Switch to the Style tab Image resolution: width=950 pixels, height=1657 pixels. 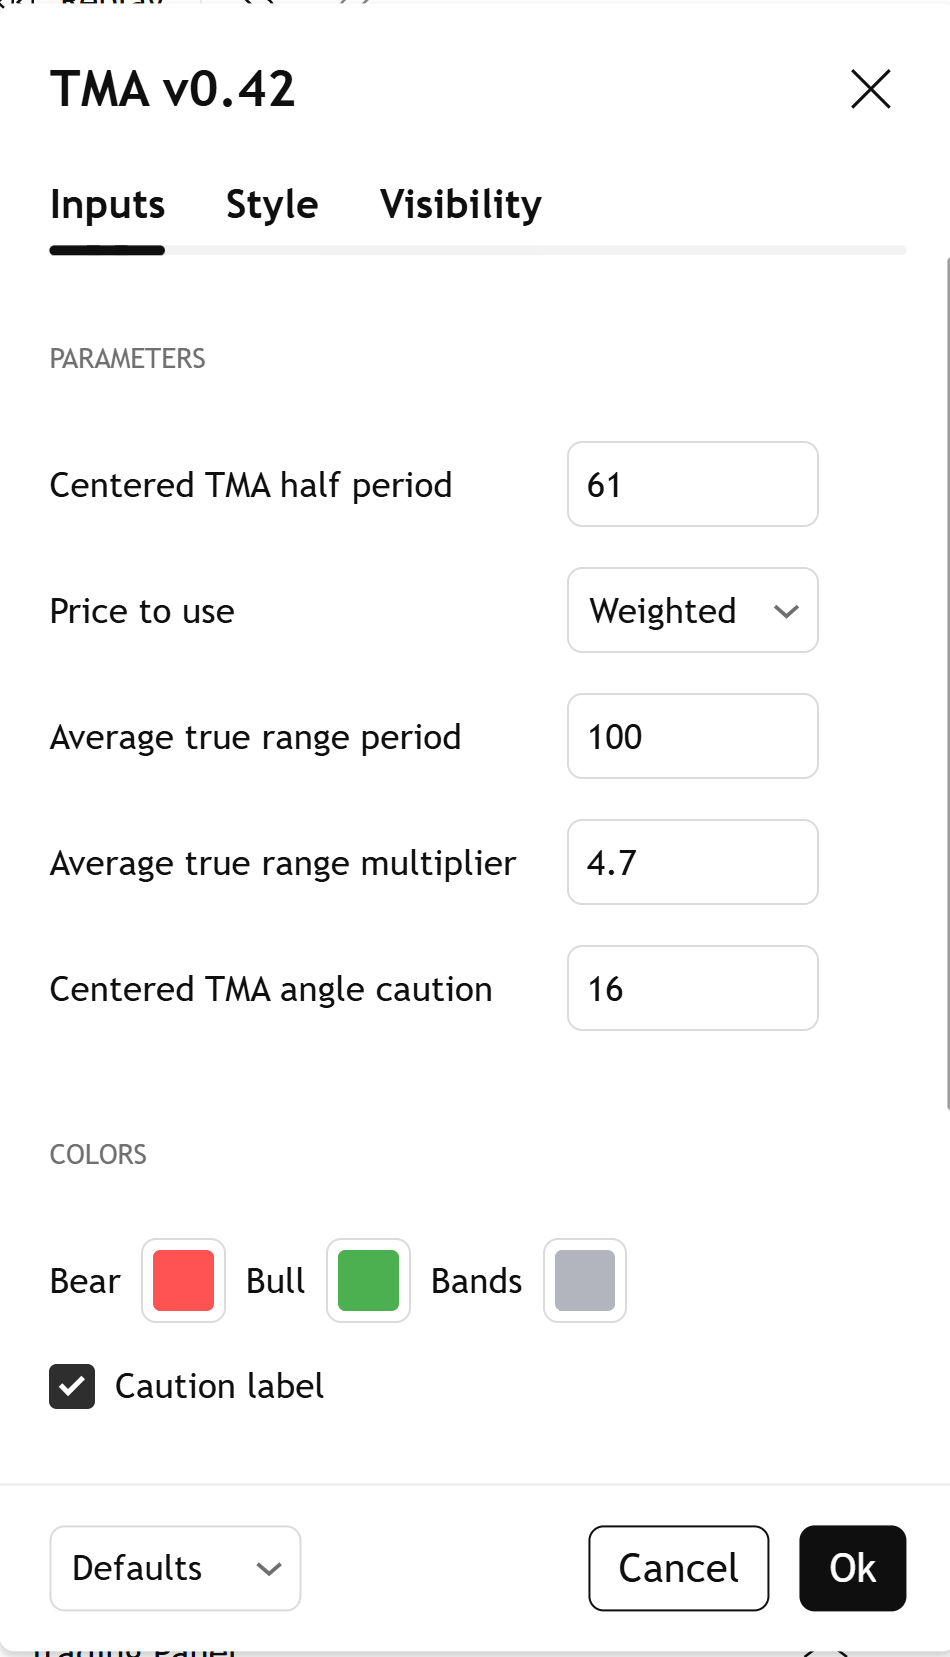[x=271, y=204]
